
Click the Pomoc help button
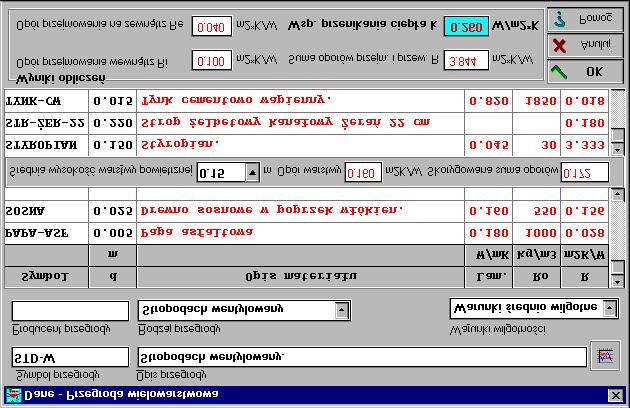tap(585, 20)
